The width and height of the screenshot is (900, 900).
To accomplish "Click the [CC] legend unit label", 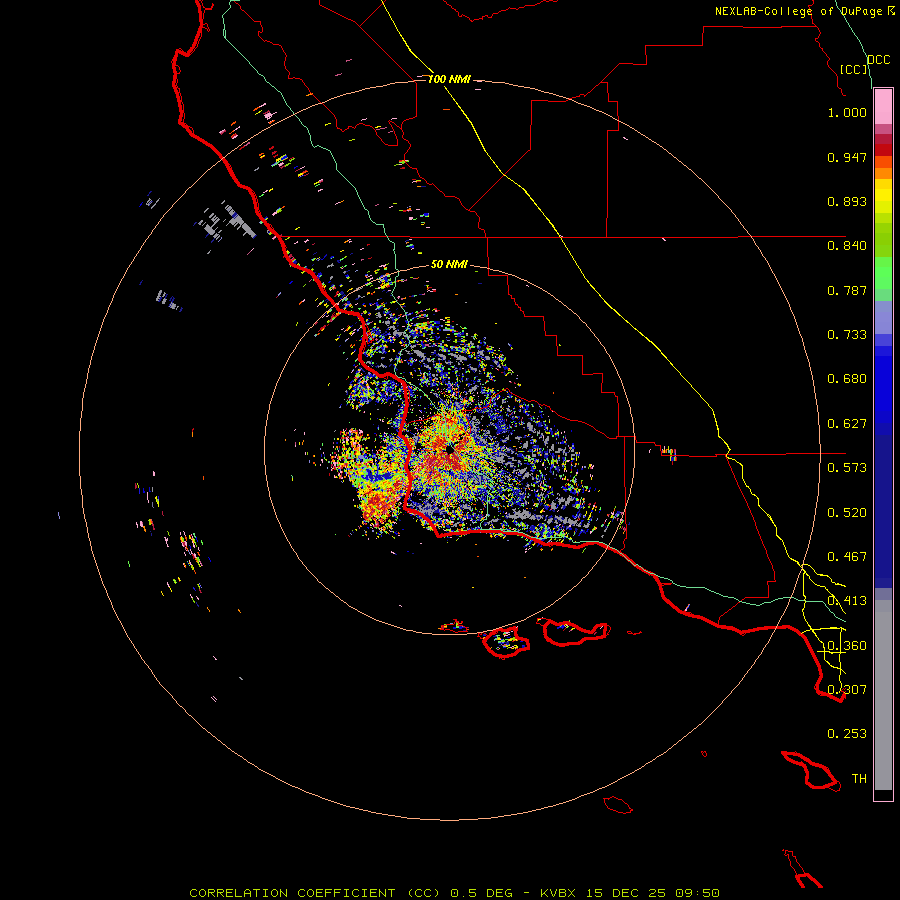I will click(x=854, y=69).
